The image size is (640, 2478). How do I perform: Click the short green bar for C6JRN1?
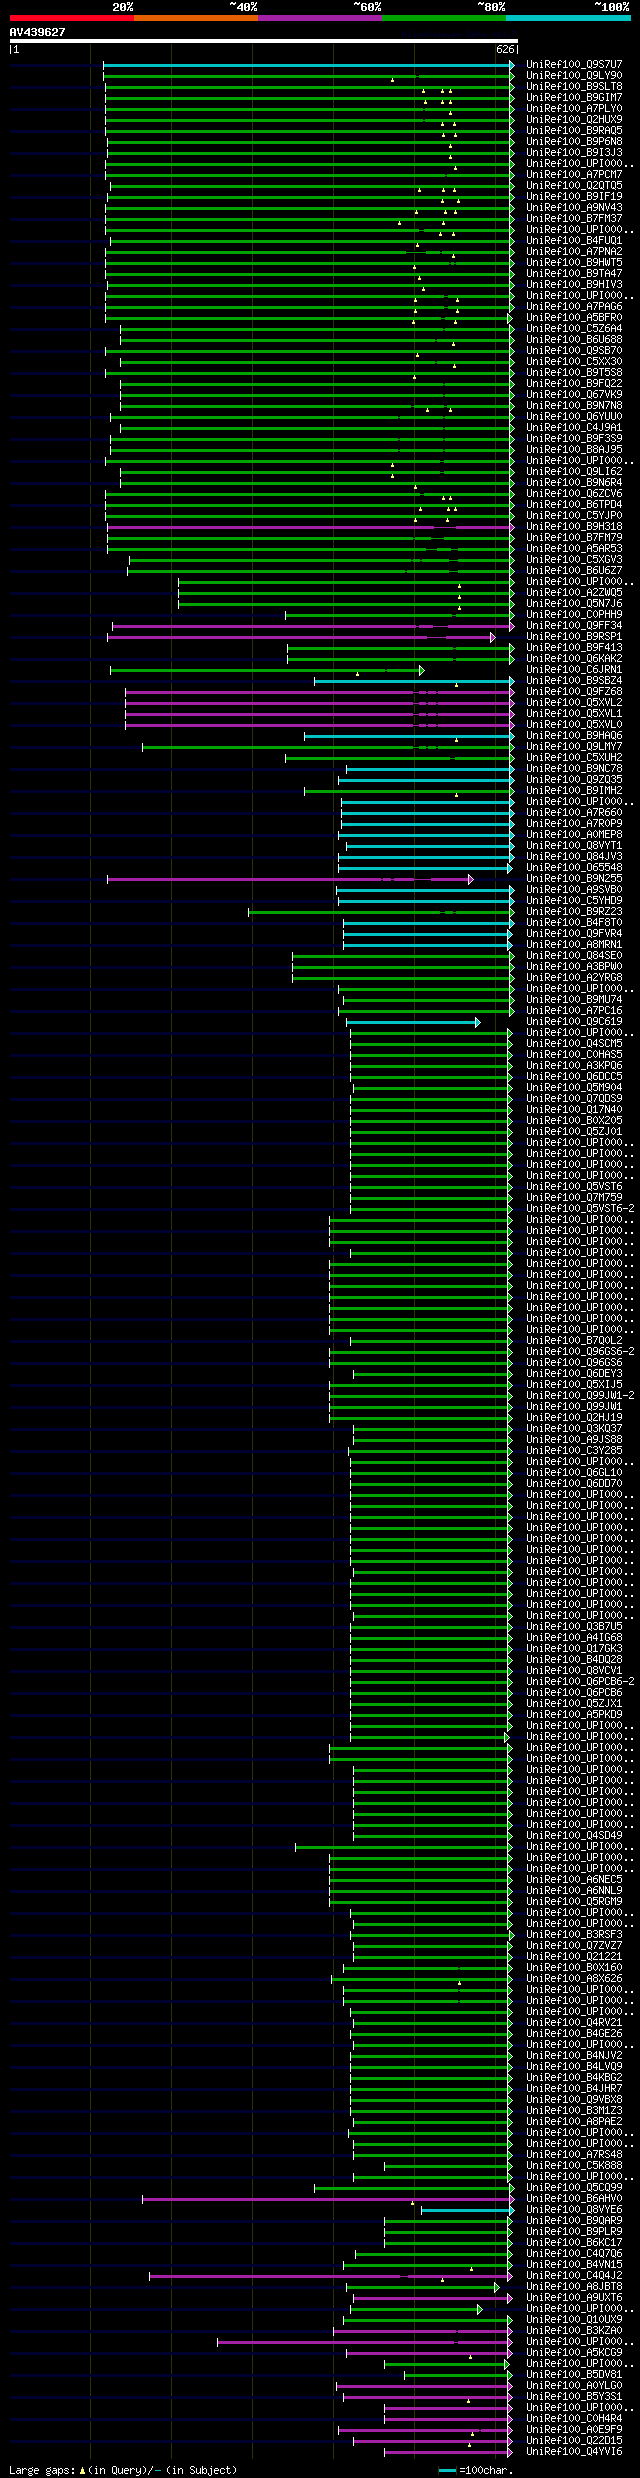point(267,670)
